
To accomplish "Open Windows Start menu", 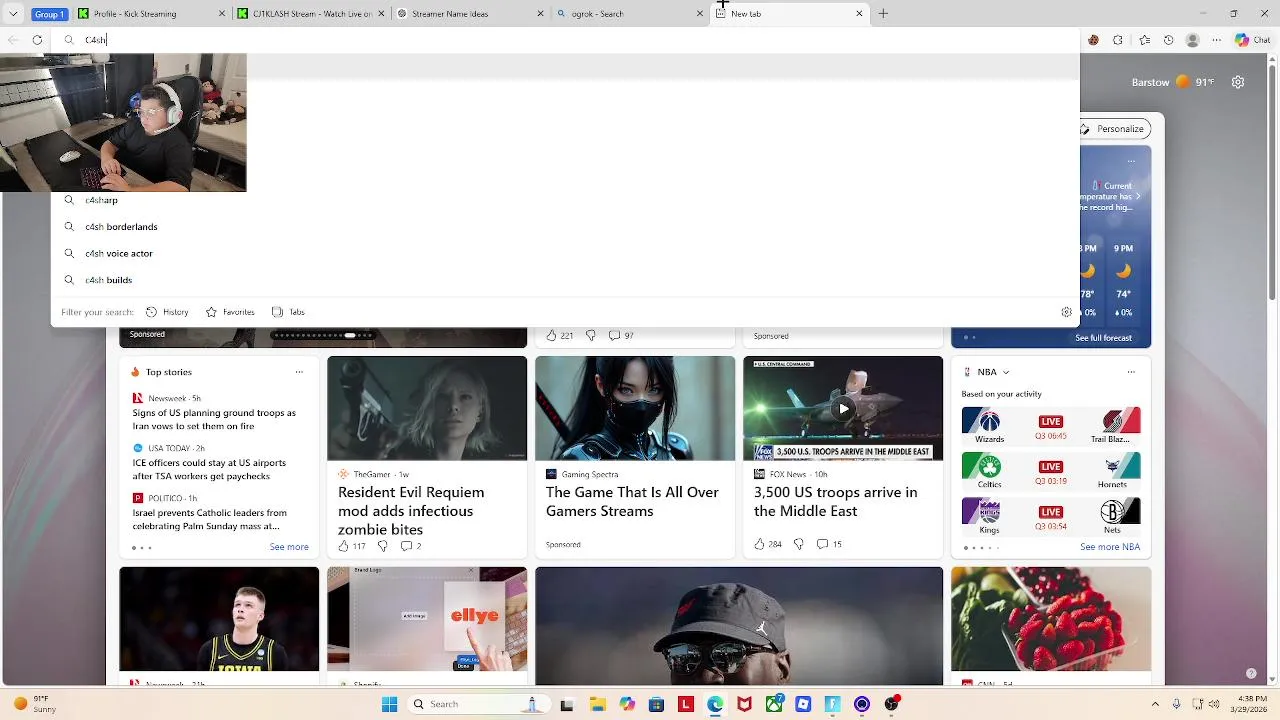I will [x=389, y=704].
